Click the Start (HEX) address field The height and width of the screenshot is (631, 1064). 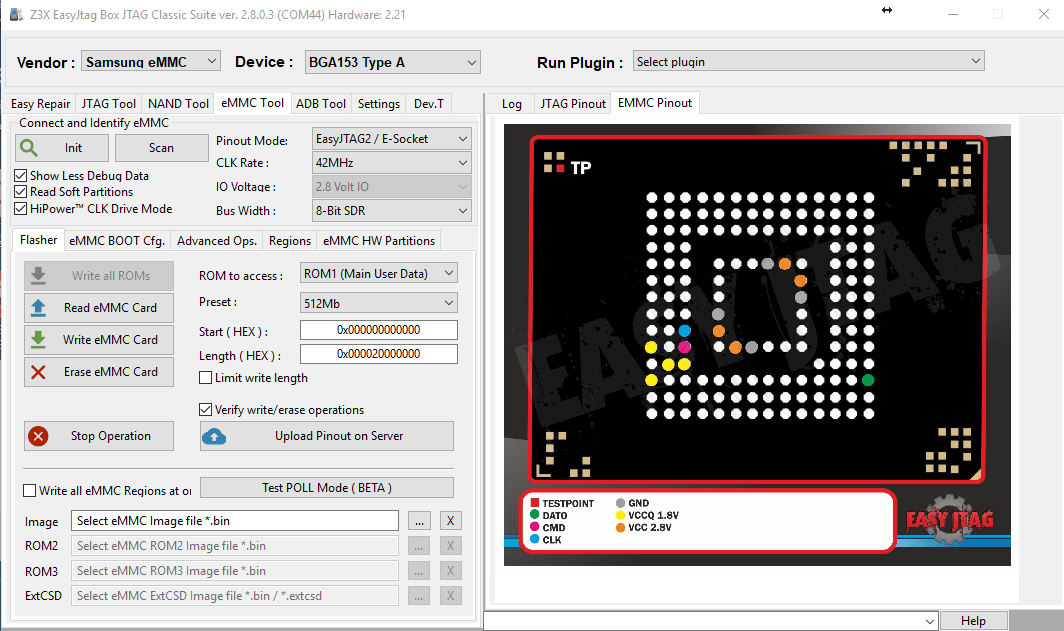(378, 330)
